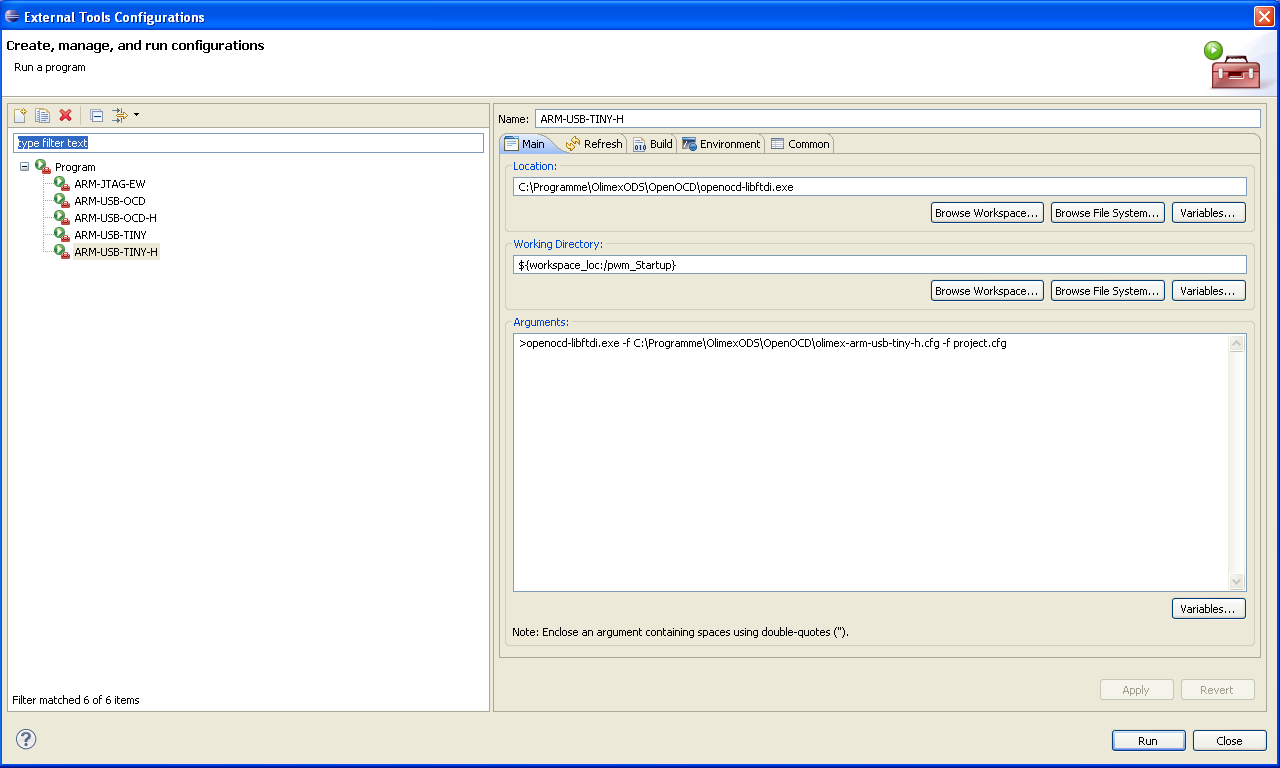Click Browse Workspace under Working Directory
This screenshot has height=768, width=1280.
(987, 291)
